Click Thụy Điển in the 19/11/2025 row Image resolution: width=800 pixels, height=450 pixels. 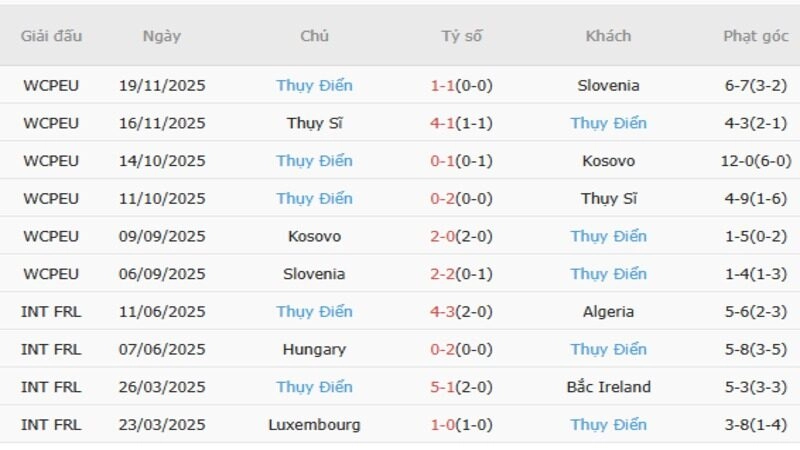click(x=314, y=86)
